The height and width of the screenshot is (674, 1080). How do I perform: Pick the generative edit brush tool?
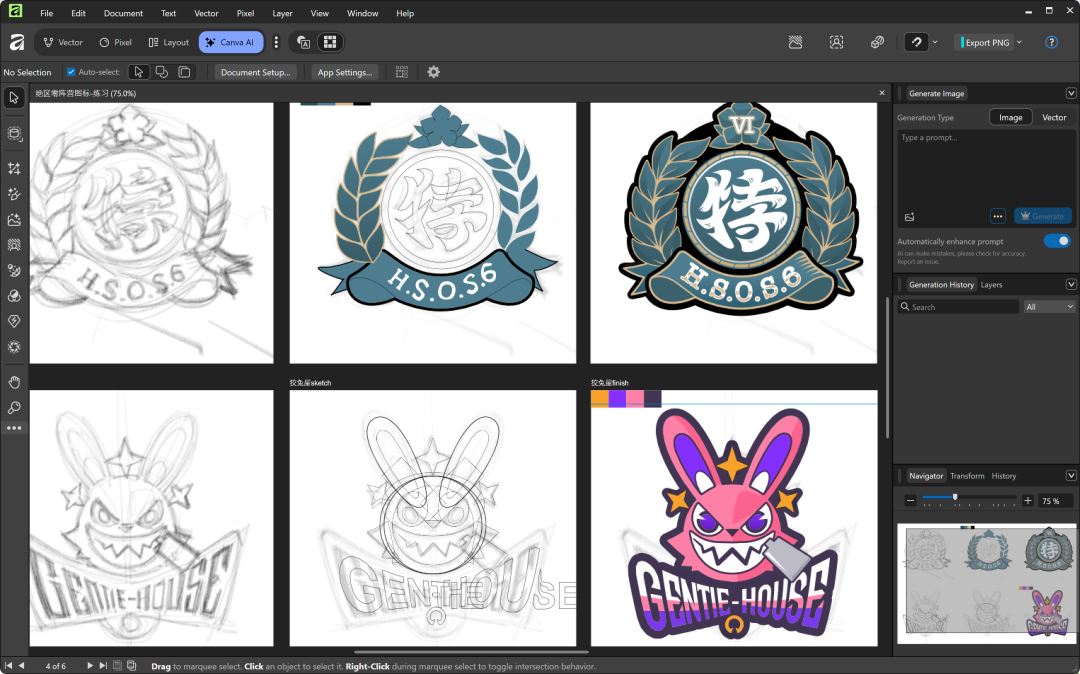point(14,194)
